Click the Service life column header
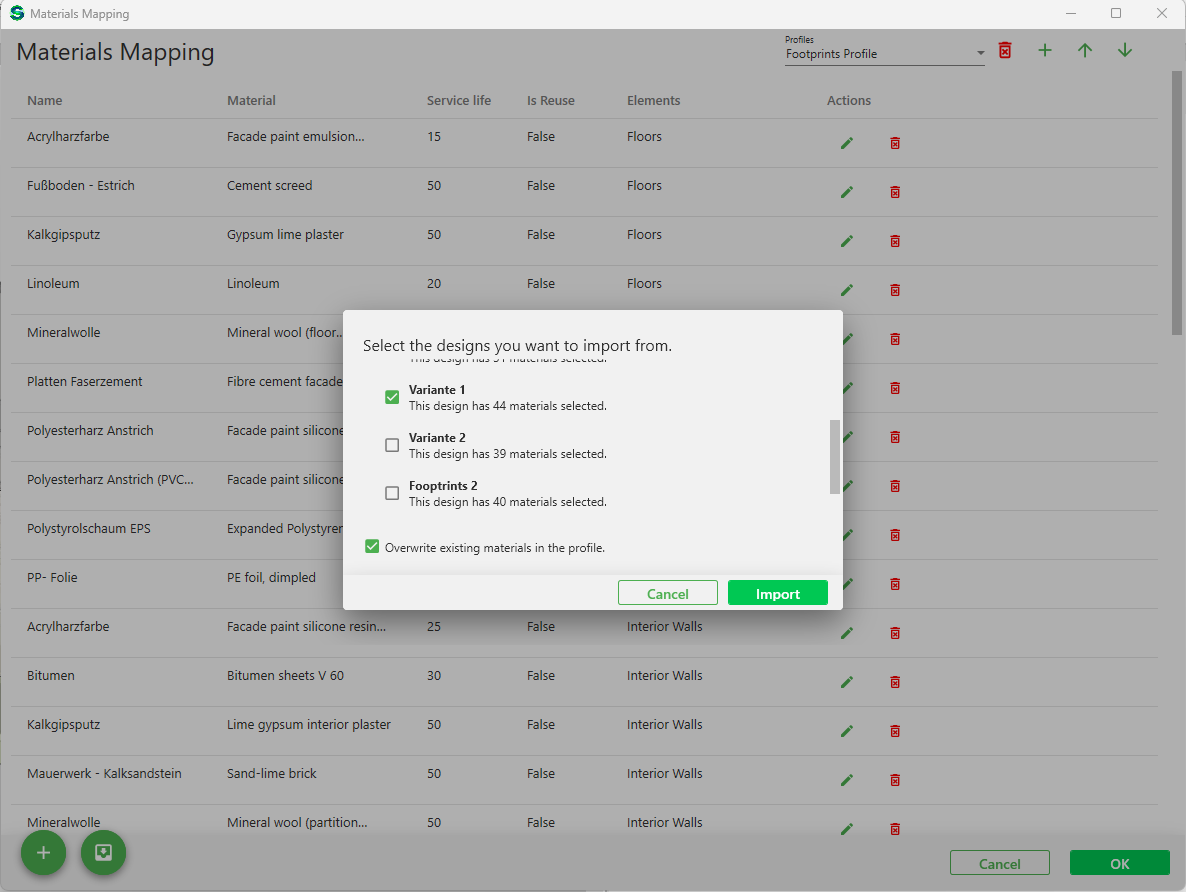Image resolution: width=1186 pixels, height=892 pixels. [459, 100]
